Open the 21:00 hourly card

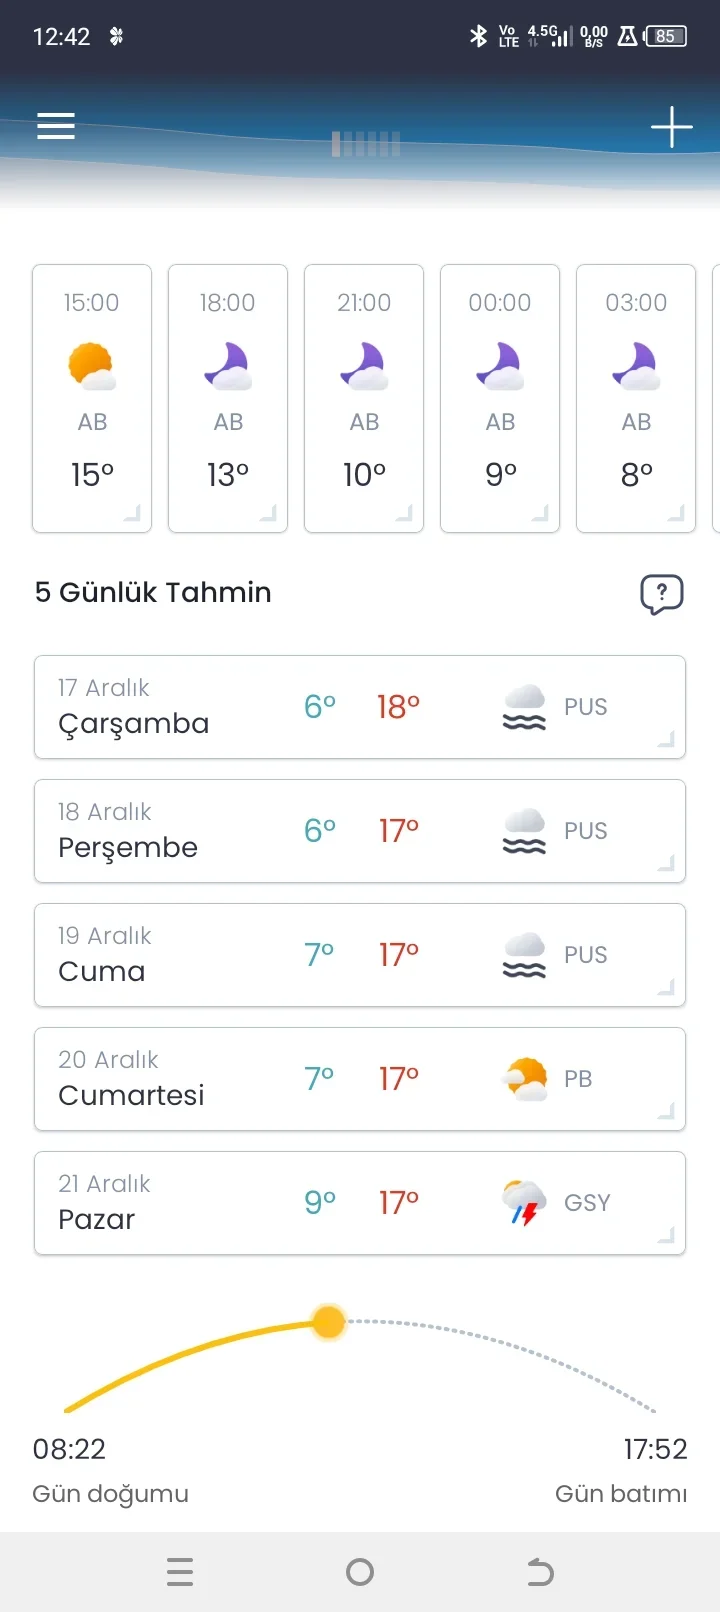click(364, 398)
